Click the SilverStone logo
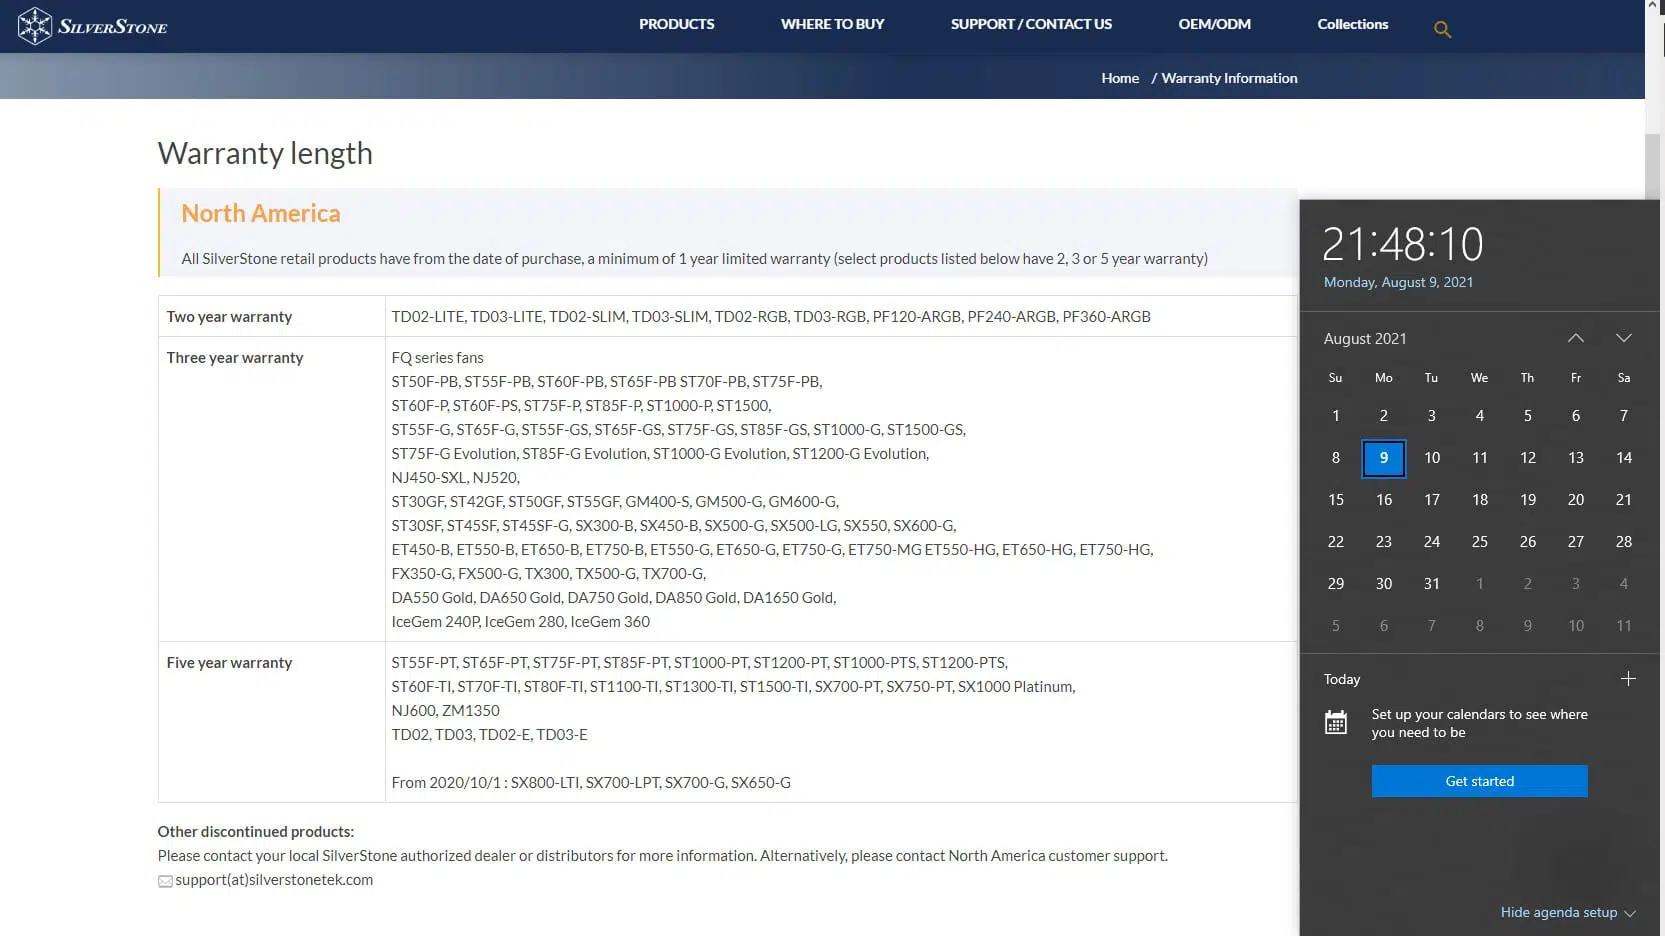 [x=93, y=26]
